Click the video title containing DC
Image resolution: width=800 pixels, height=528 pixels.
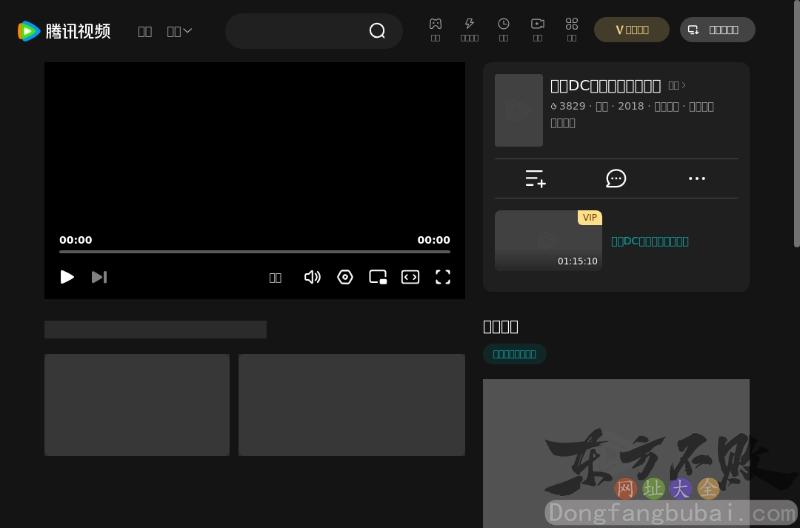tap(606, 86)
